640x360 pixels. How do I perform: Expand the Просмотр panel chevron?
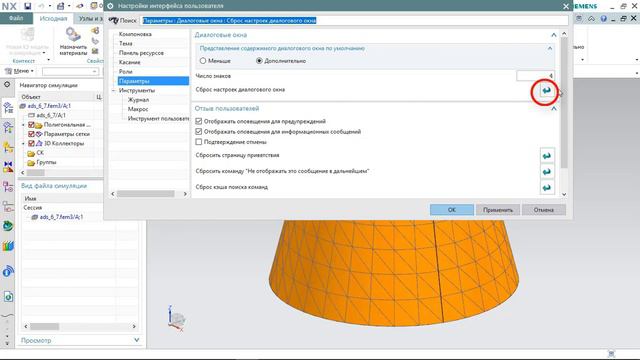[136, 340]
